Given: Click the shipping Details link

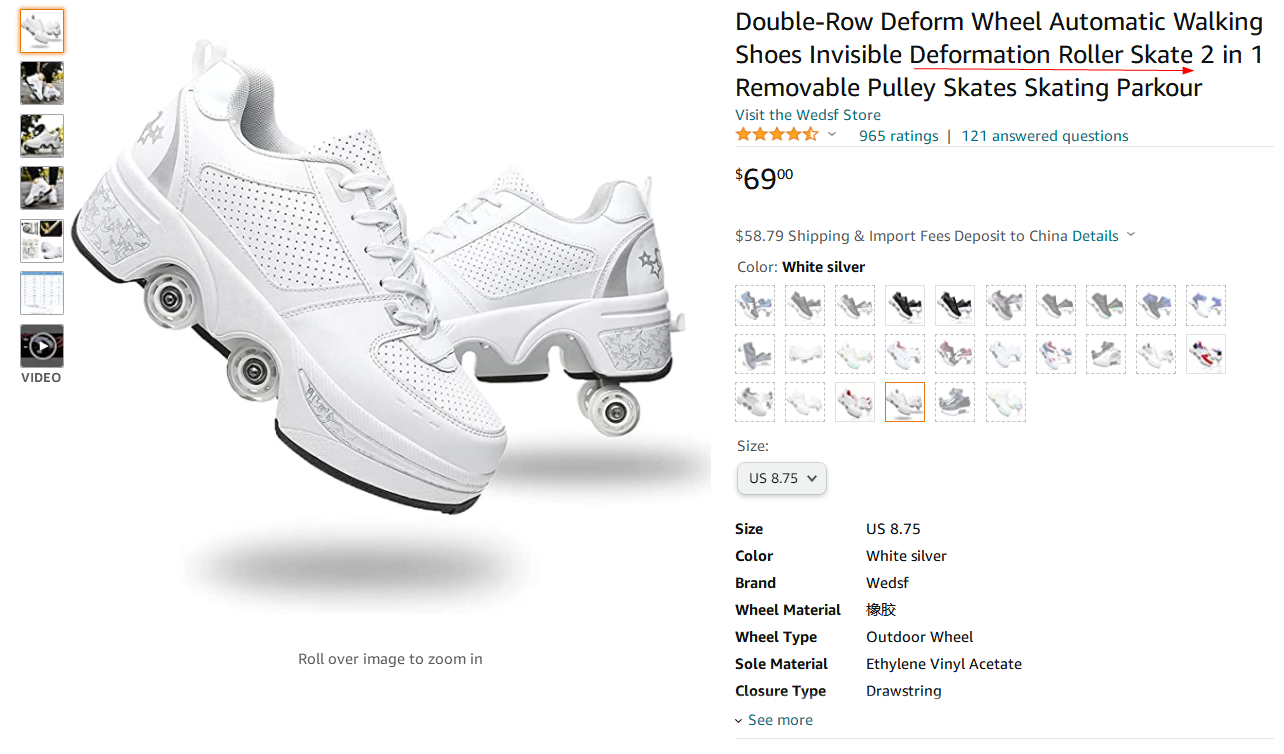Looking at the screenshot, I should (x=1095, y=236).
